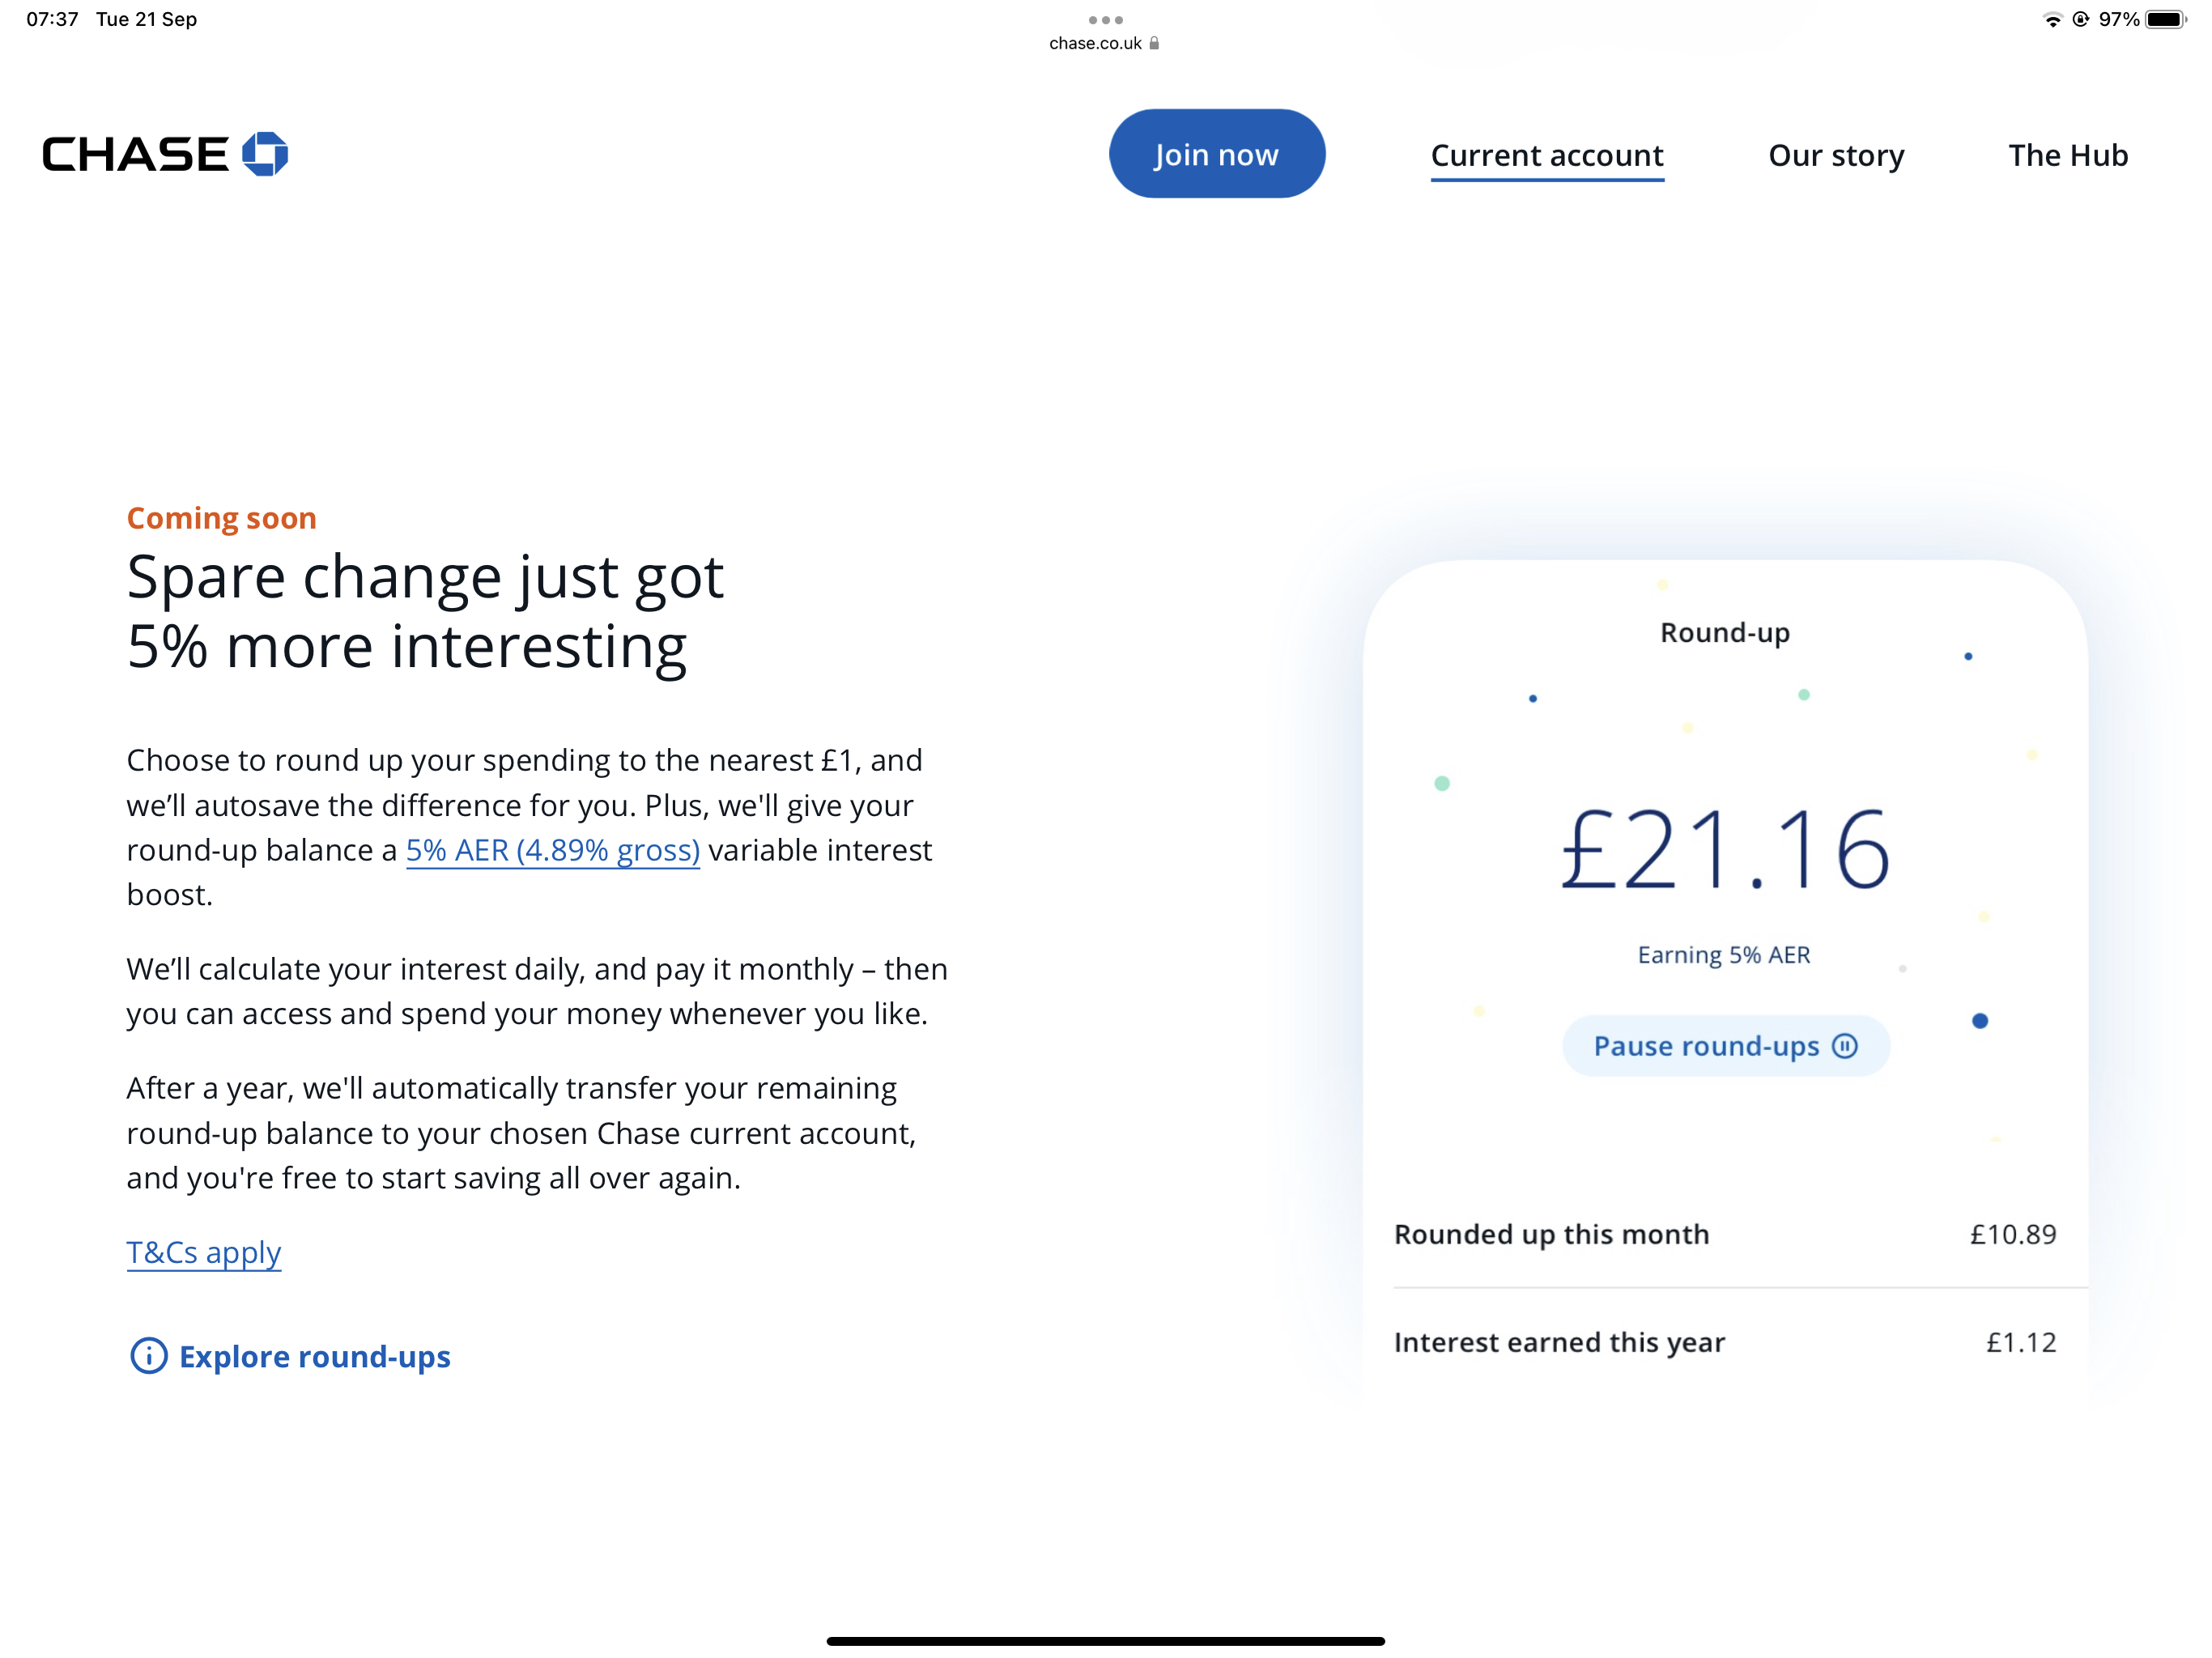Viewport: 2212px width, 1658px height.
Task: Tap the pause icon in Pause round-ups
Action: (x=1845, y=1046)
